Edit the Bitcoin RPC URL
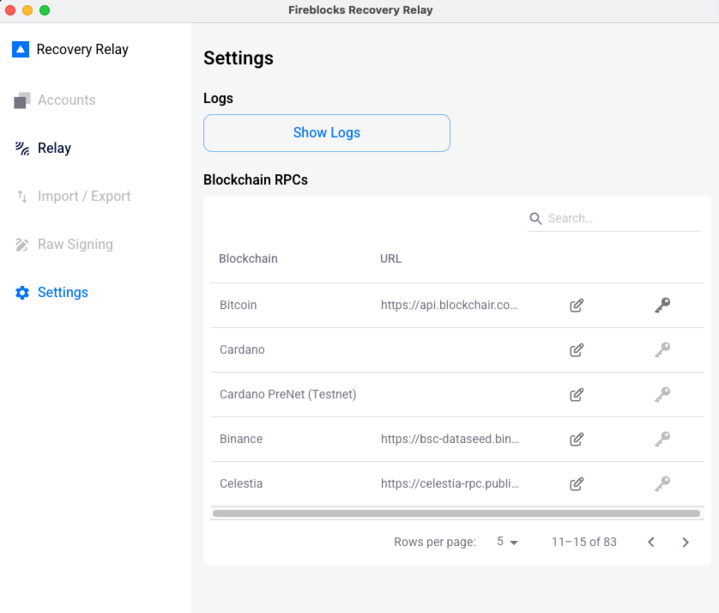The width and height of the screenshot is (719, 613). pyautogui.click(x=576, y=305)
